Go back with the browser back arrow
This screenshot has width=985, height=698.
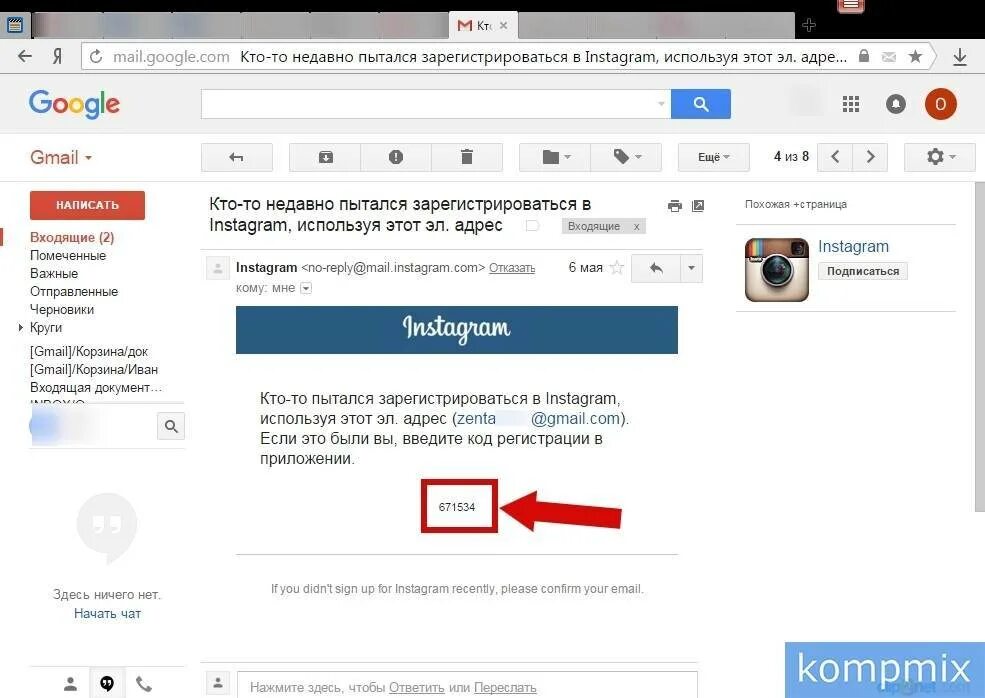tap(24, 57)
